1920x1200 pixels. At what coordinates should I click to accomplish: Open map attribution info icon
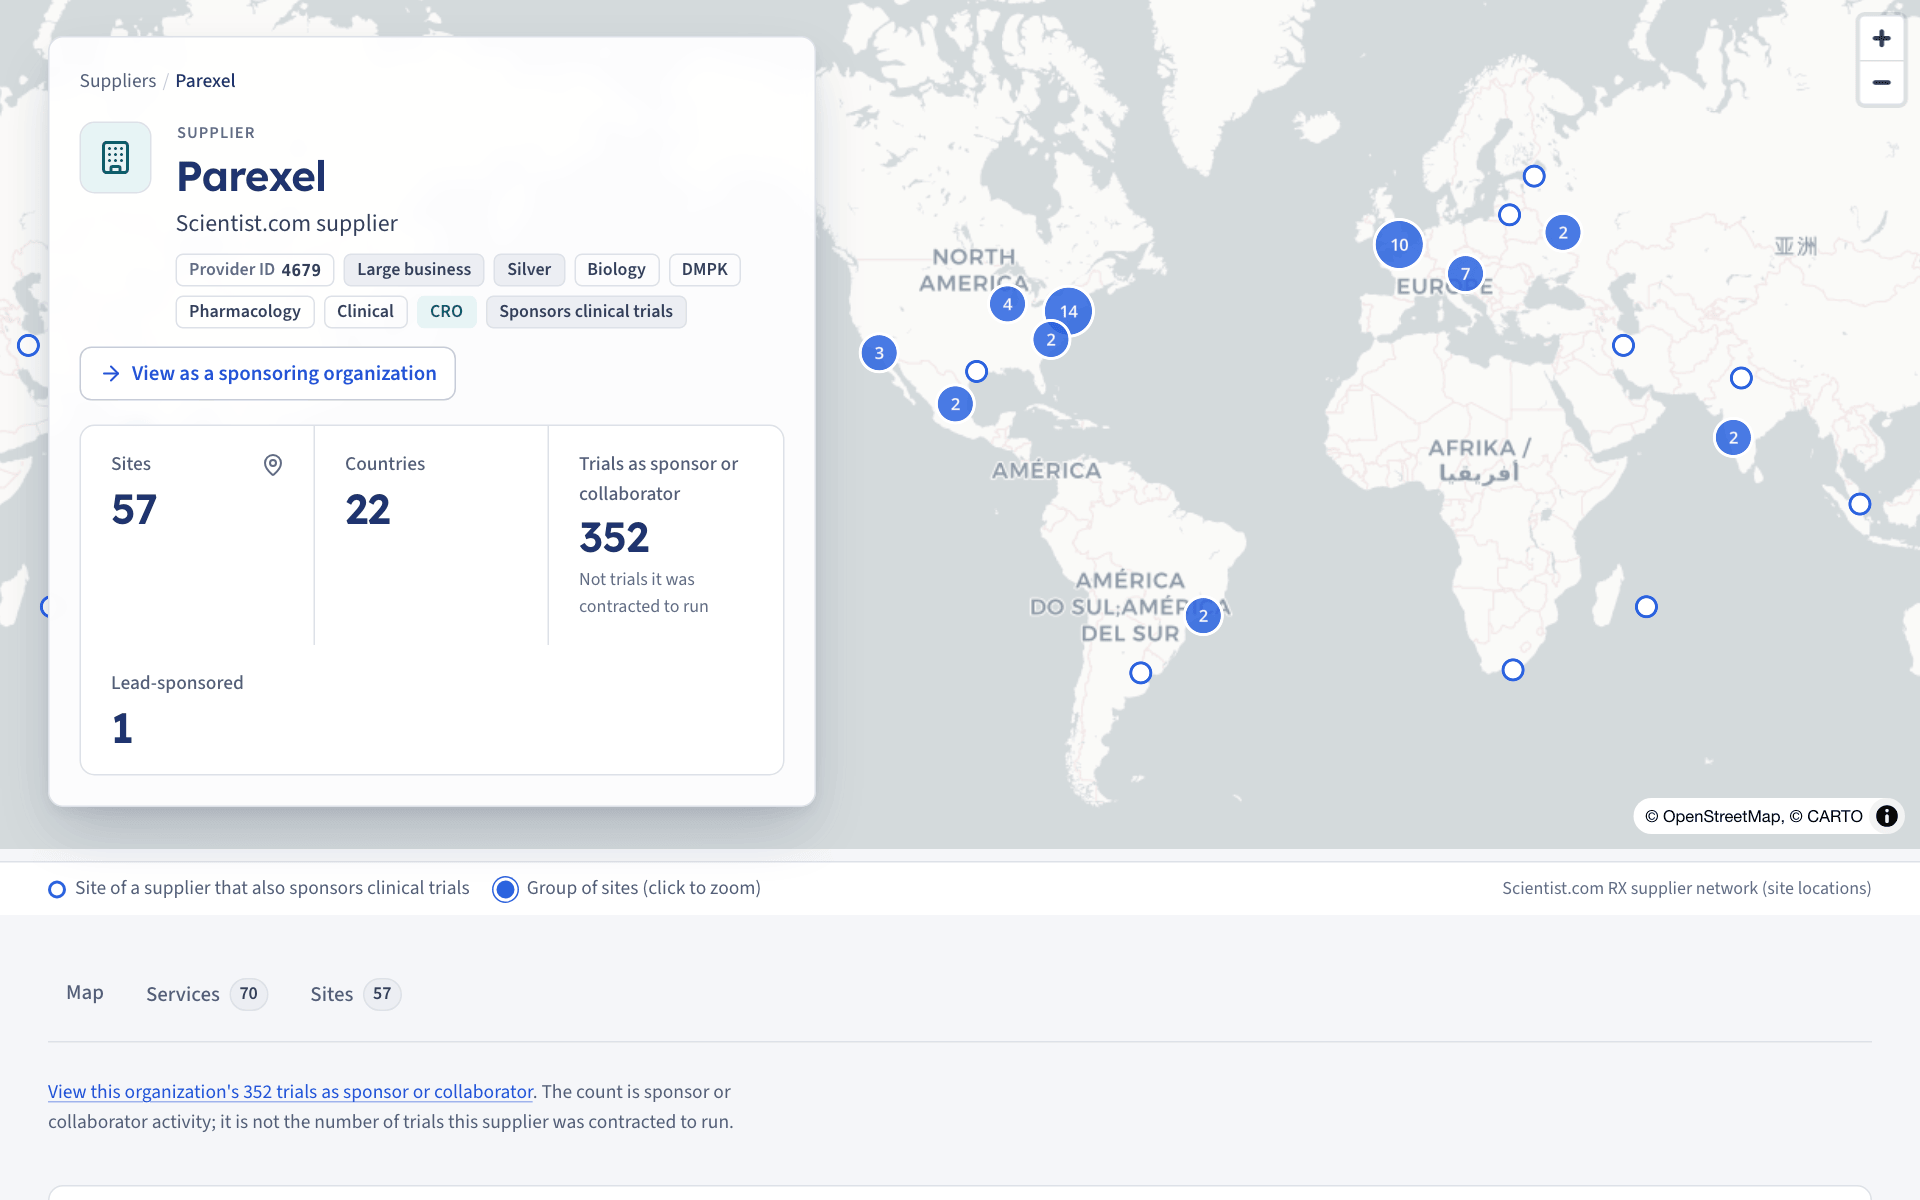click(1886, 816)
